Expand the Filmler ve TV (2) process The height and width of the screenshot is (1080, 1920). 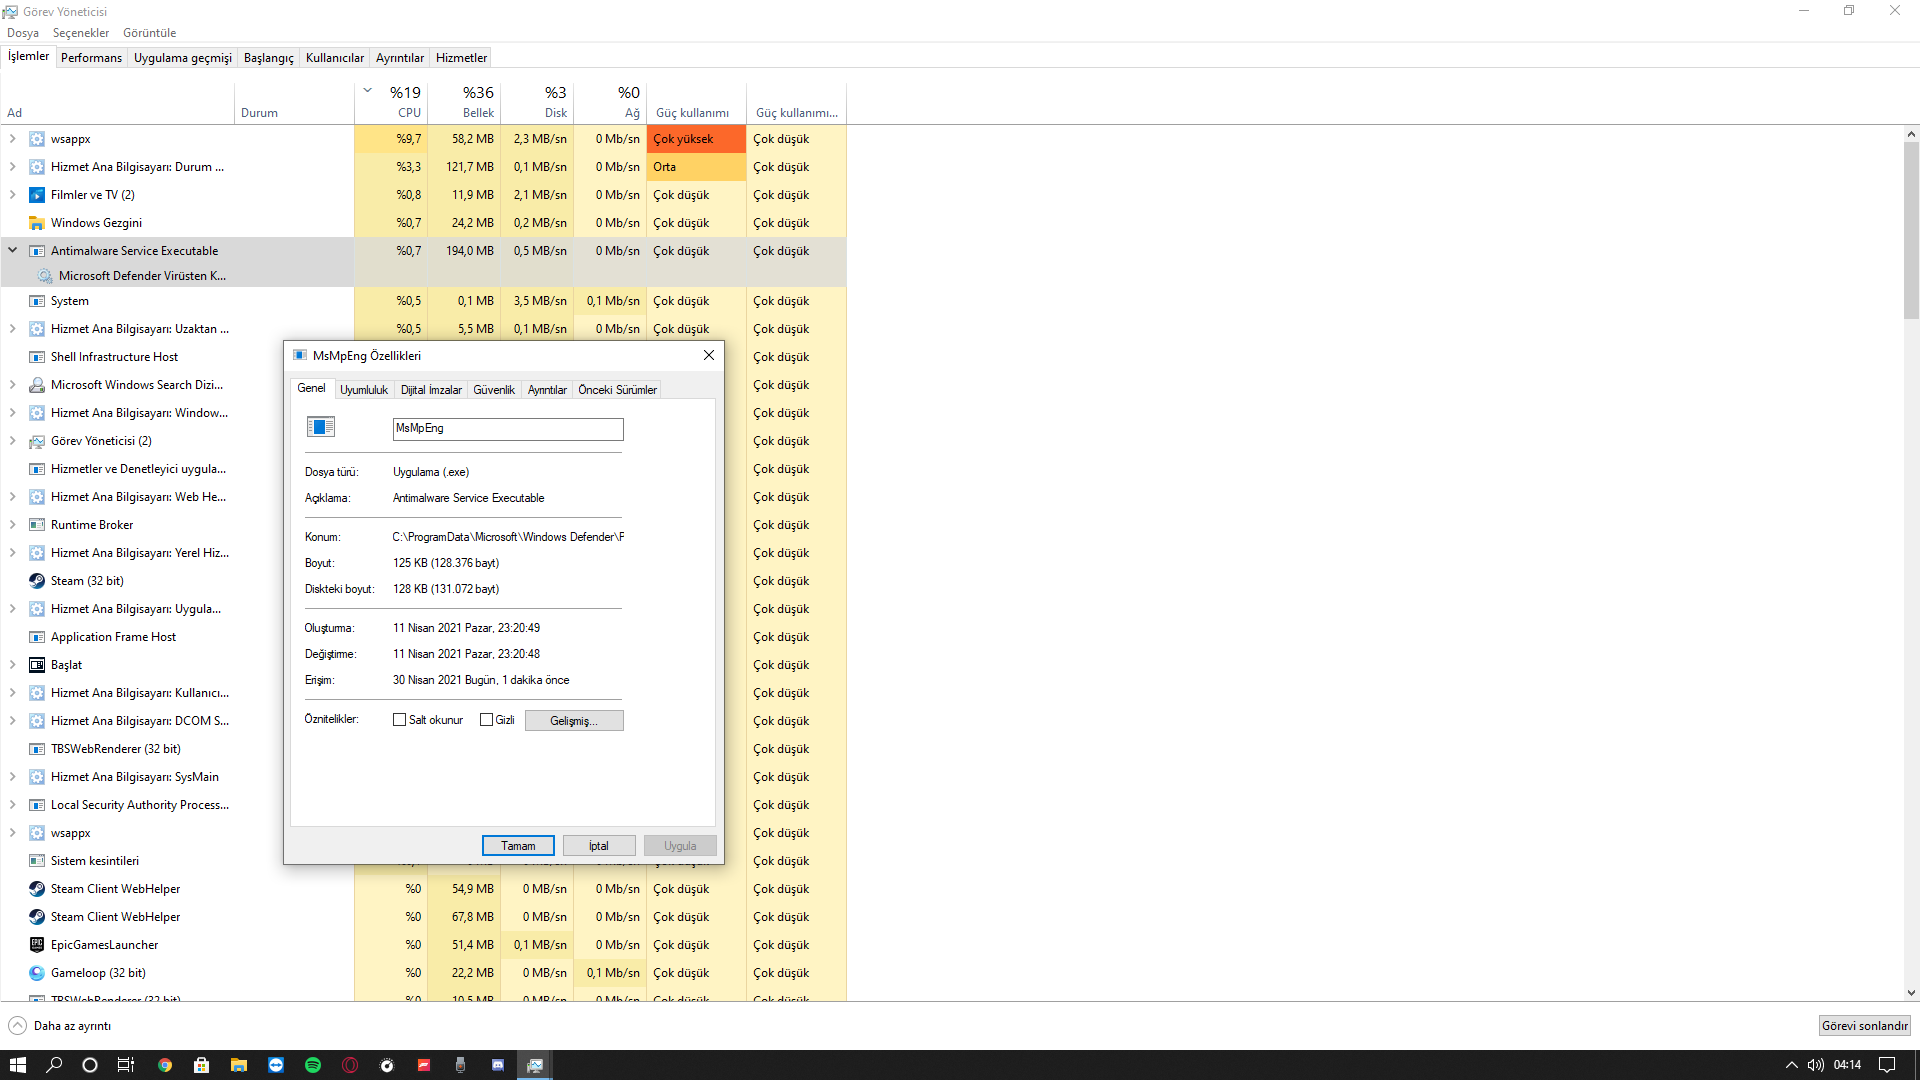pos(13,195)
